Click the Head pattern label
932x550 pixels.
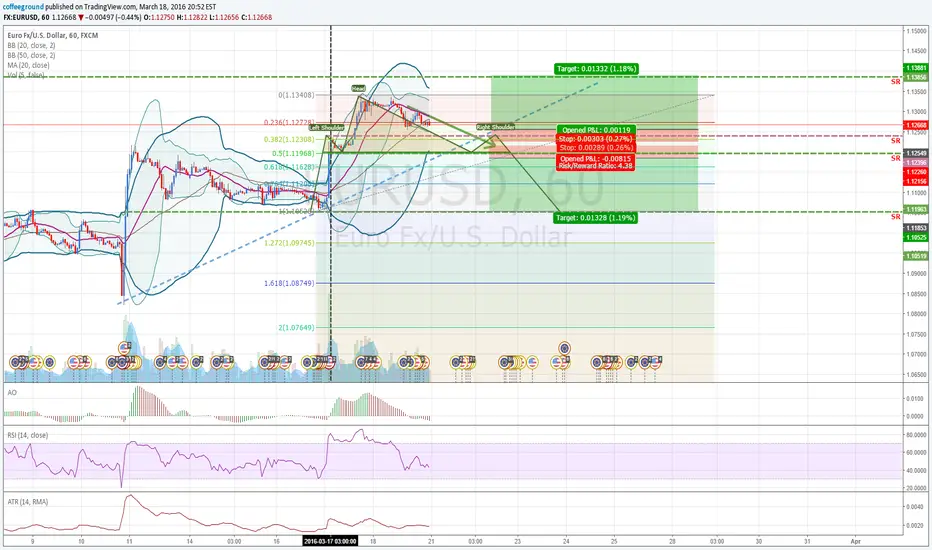[358, 89]
